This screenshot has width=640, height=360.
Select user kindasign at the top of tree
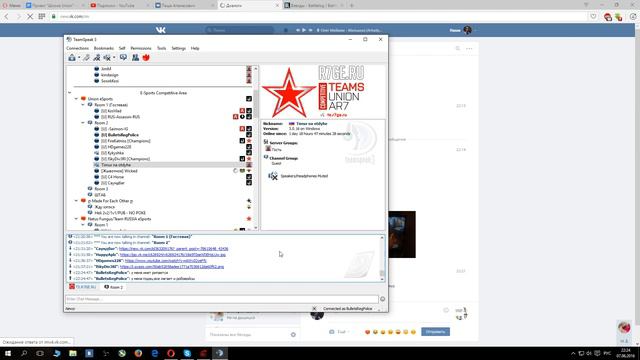pyautogui.click(x=109, y=75)
